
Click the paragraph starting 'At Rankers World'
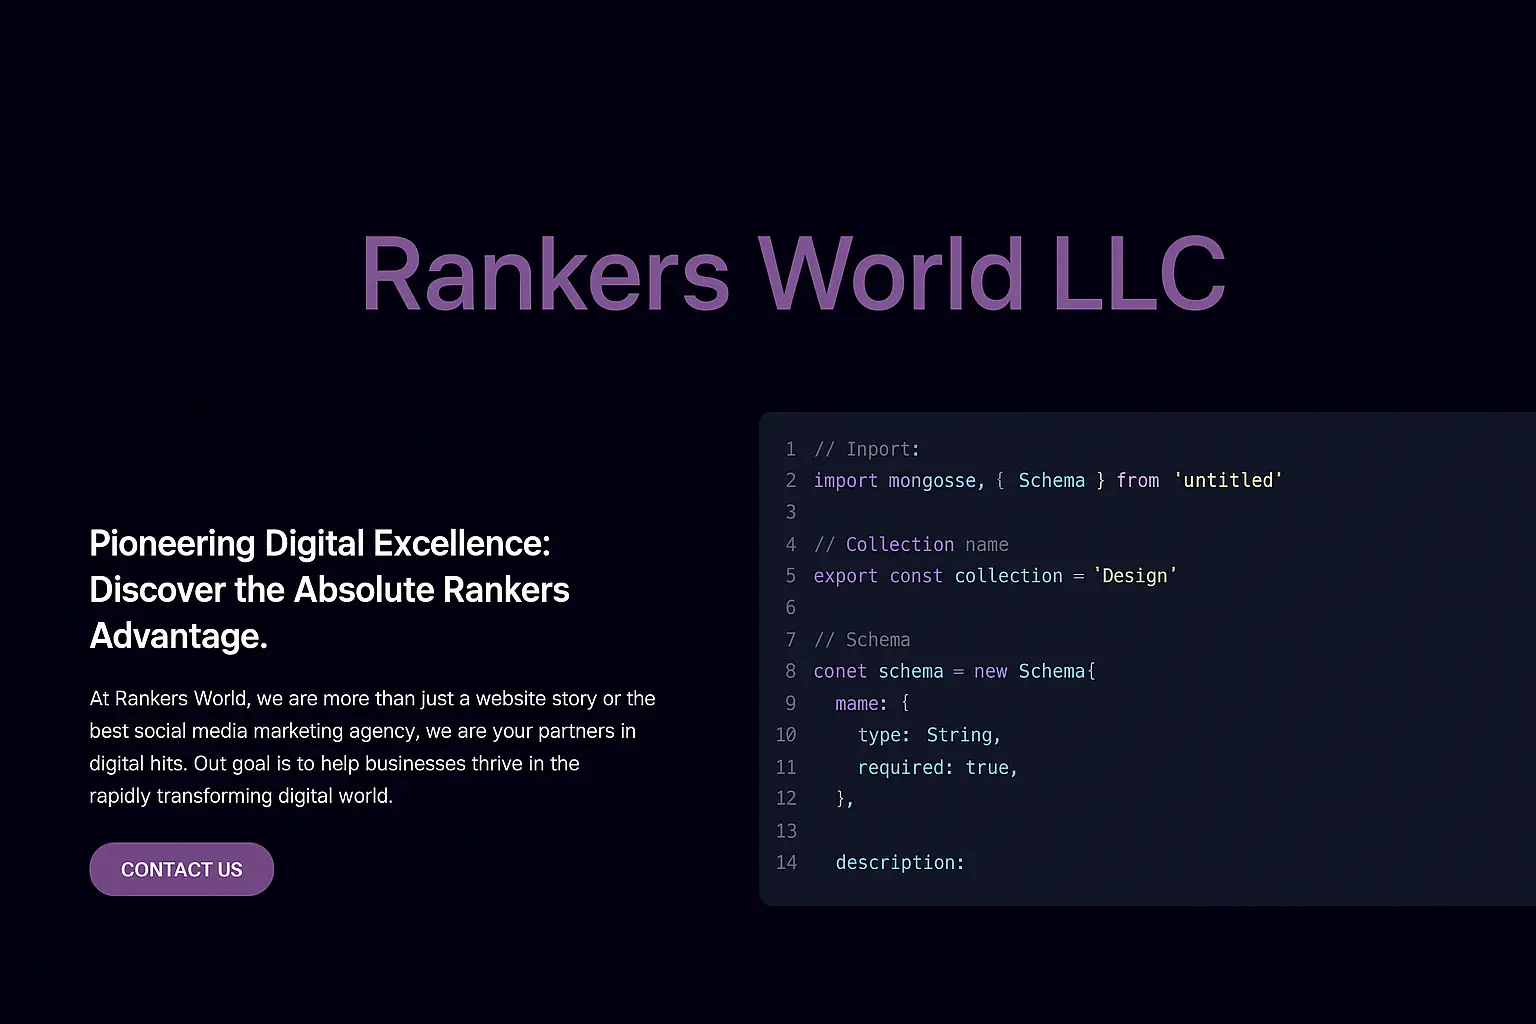[x=371, y=747]
